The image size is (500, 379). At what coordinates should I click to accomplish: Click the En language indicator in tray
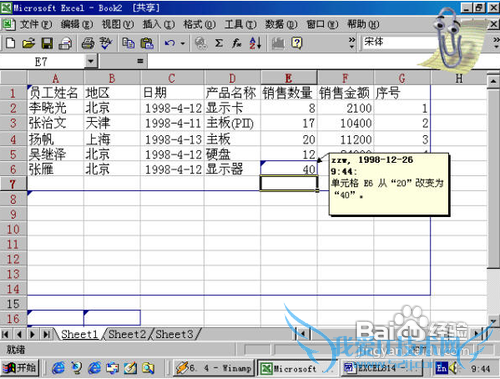441,368
